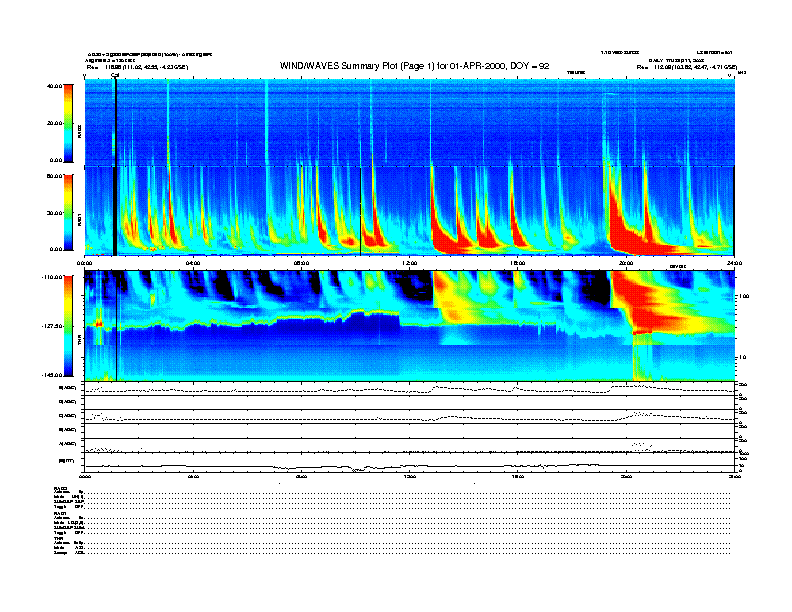Click the 08:00 time label under RAD1 panel
Viewport: 792px width, 612px height.
301,263
